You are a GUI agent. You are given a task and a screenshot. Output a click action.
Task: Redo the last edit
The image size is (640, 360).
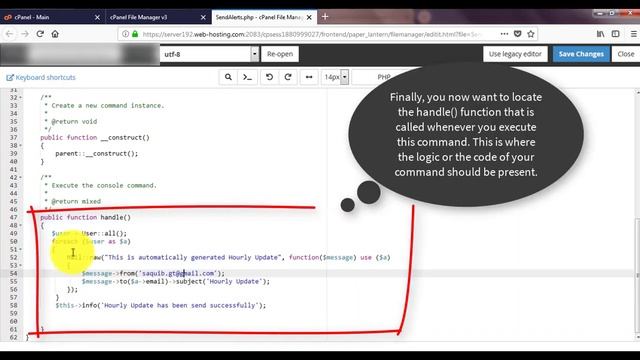pos(288,77)
